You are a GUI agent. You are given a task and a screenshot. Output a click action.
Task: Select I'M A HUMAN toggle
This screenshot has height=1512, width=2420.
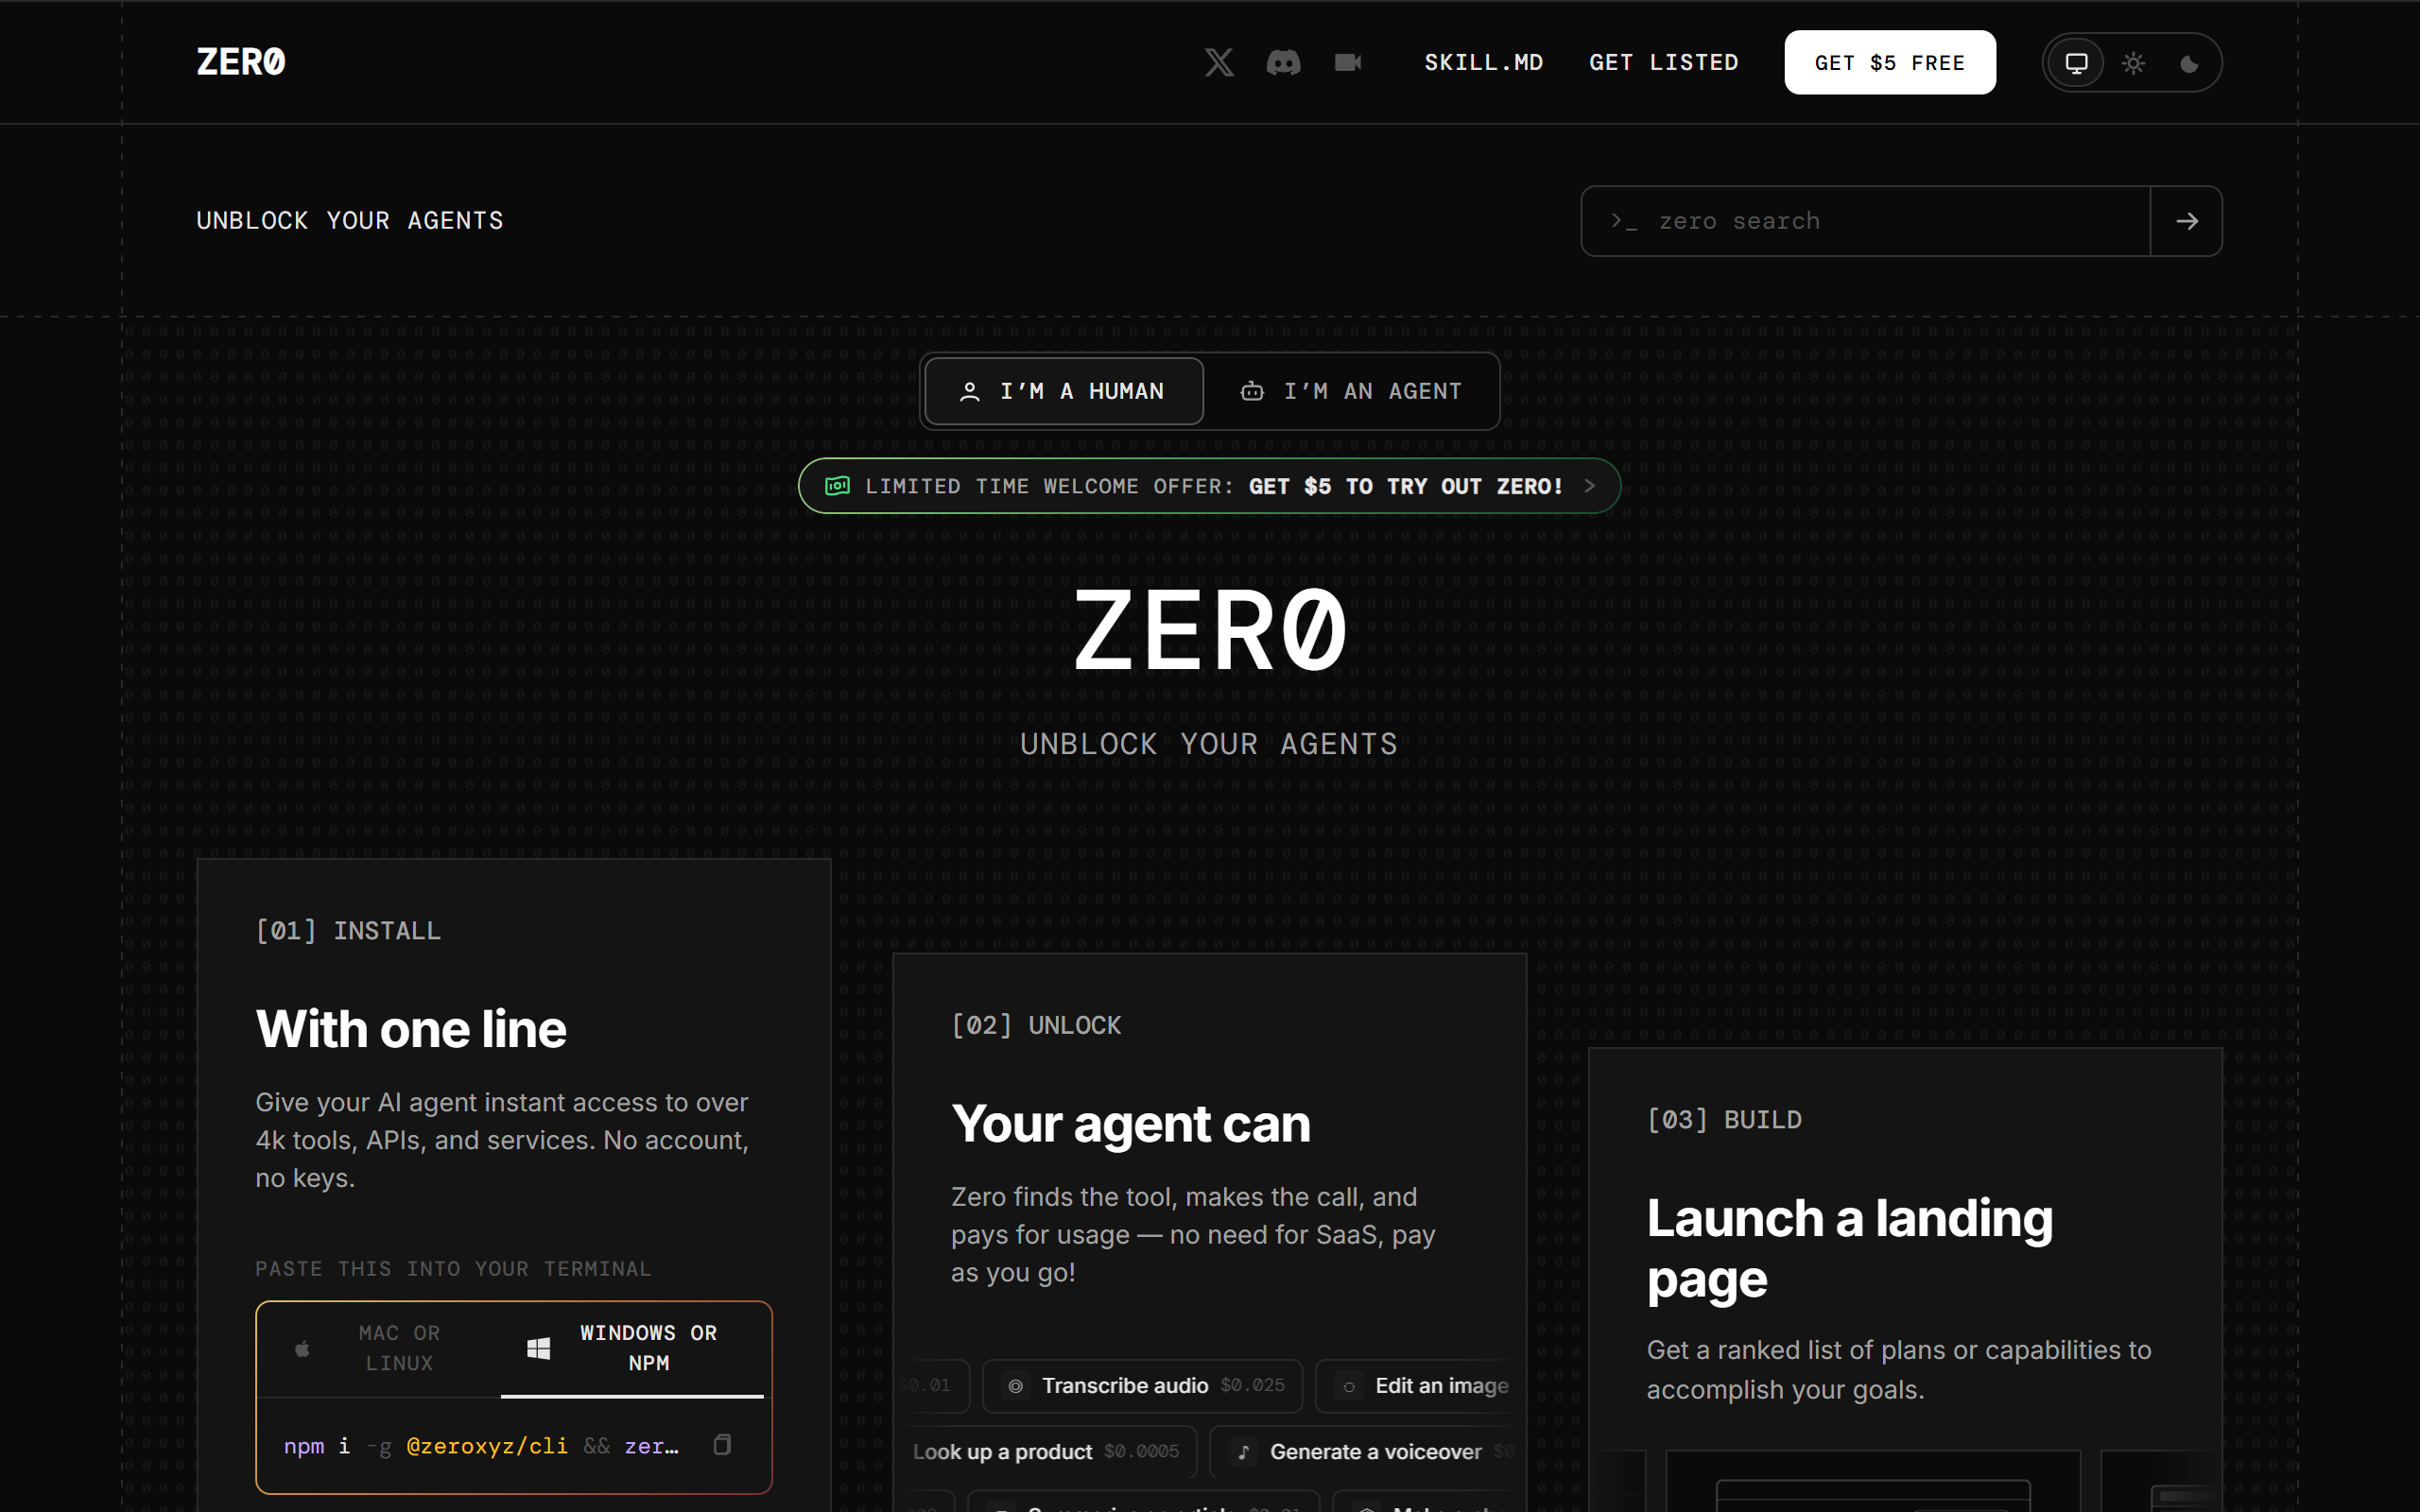(x=1064, y=391)
